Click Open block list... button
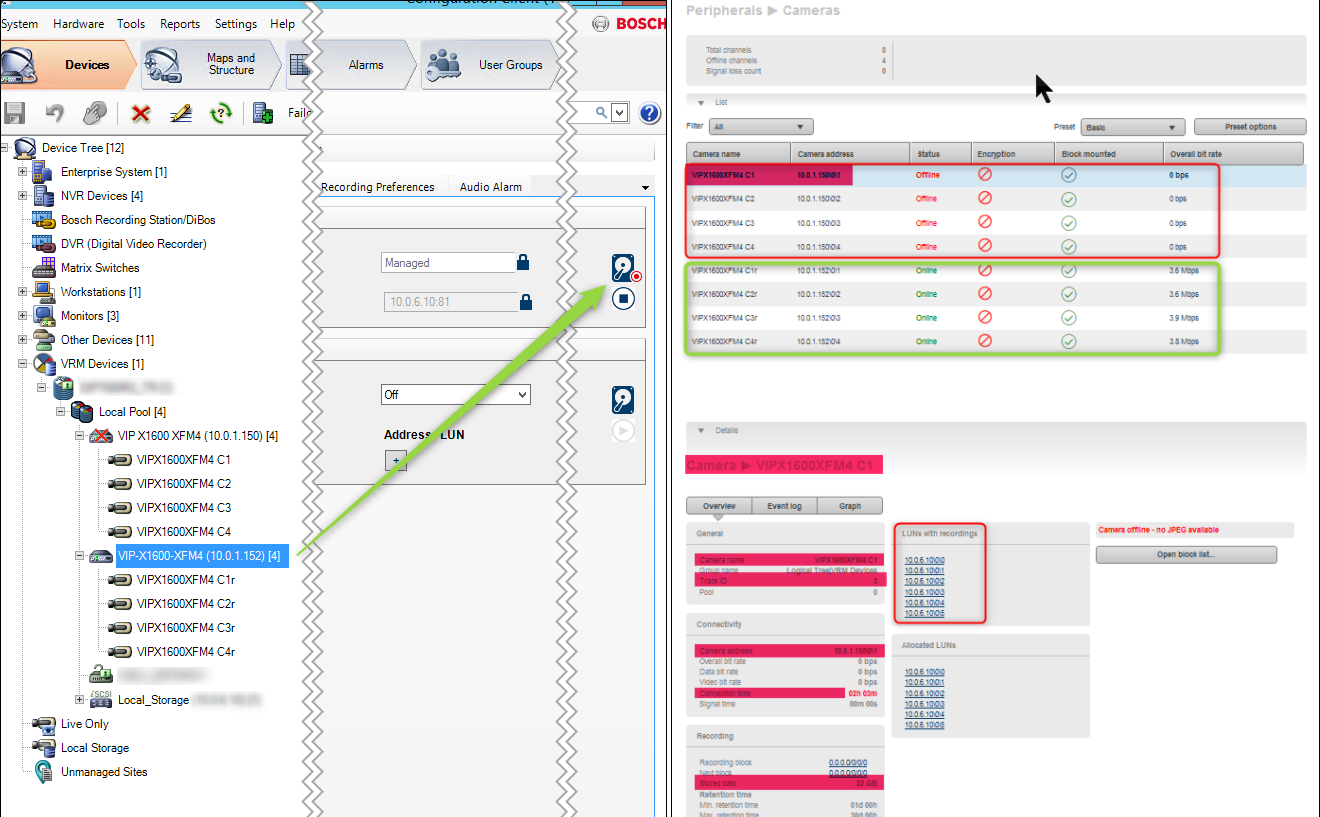The image size is (1320, 817). tap(1186, 555)
